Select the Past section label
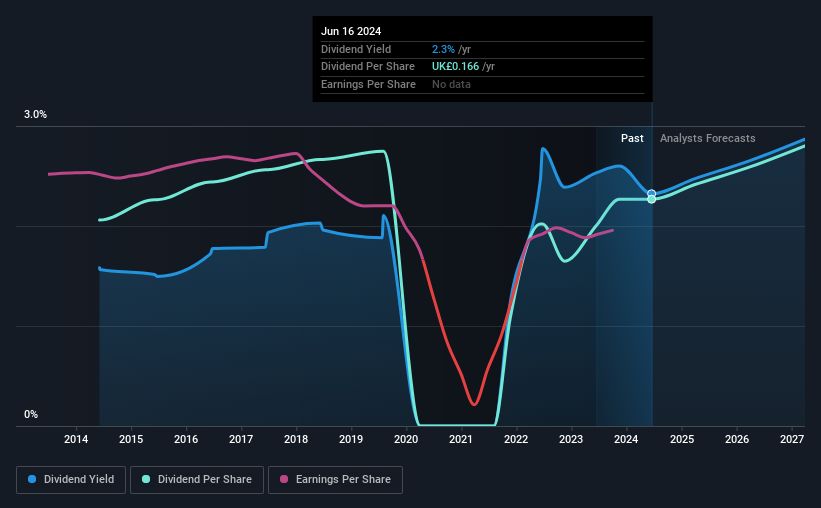 [632, 138]
